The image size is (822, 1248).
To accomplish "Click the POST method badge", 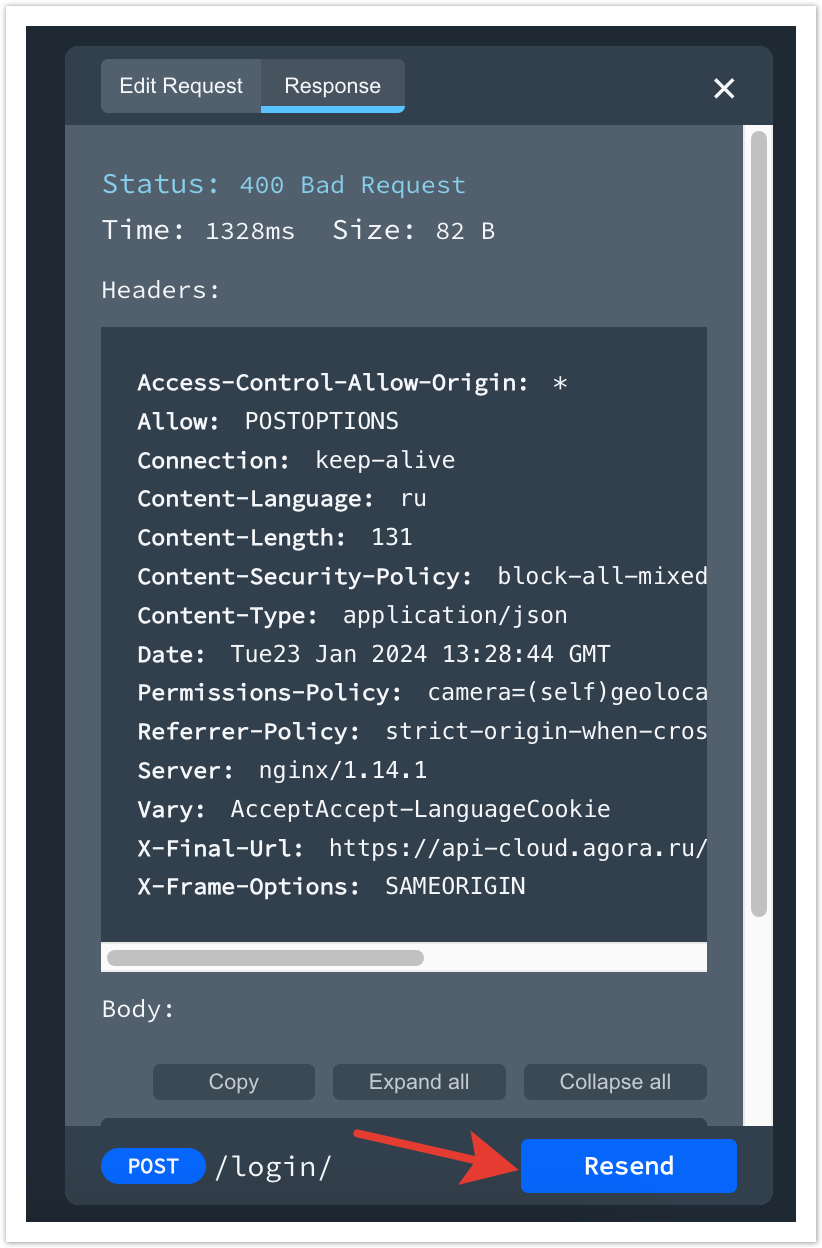I will pyautogui.click(x=153, y=1166).
